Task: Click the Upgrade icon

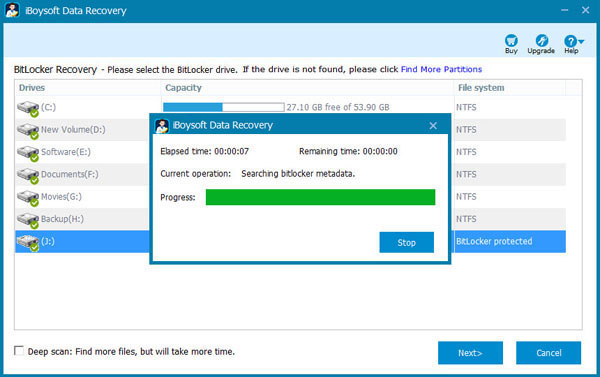Action: pyautogui.click(x=541, y=40)
